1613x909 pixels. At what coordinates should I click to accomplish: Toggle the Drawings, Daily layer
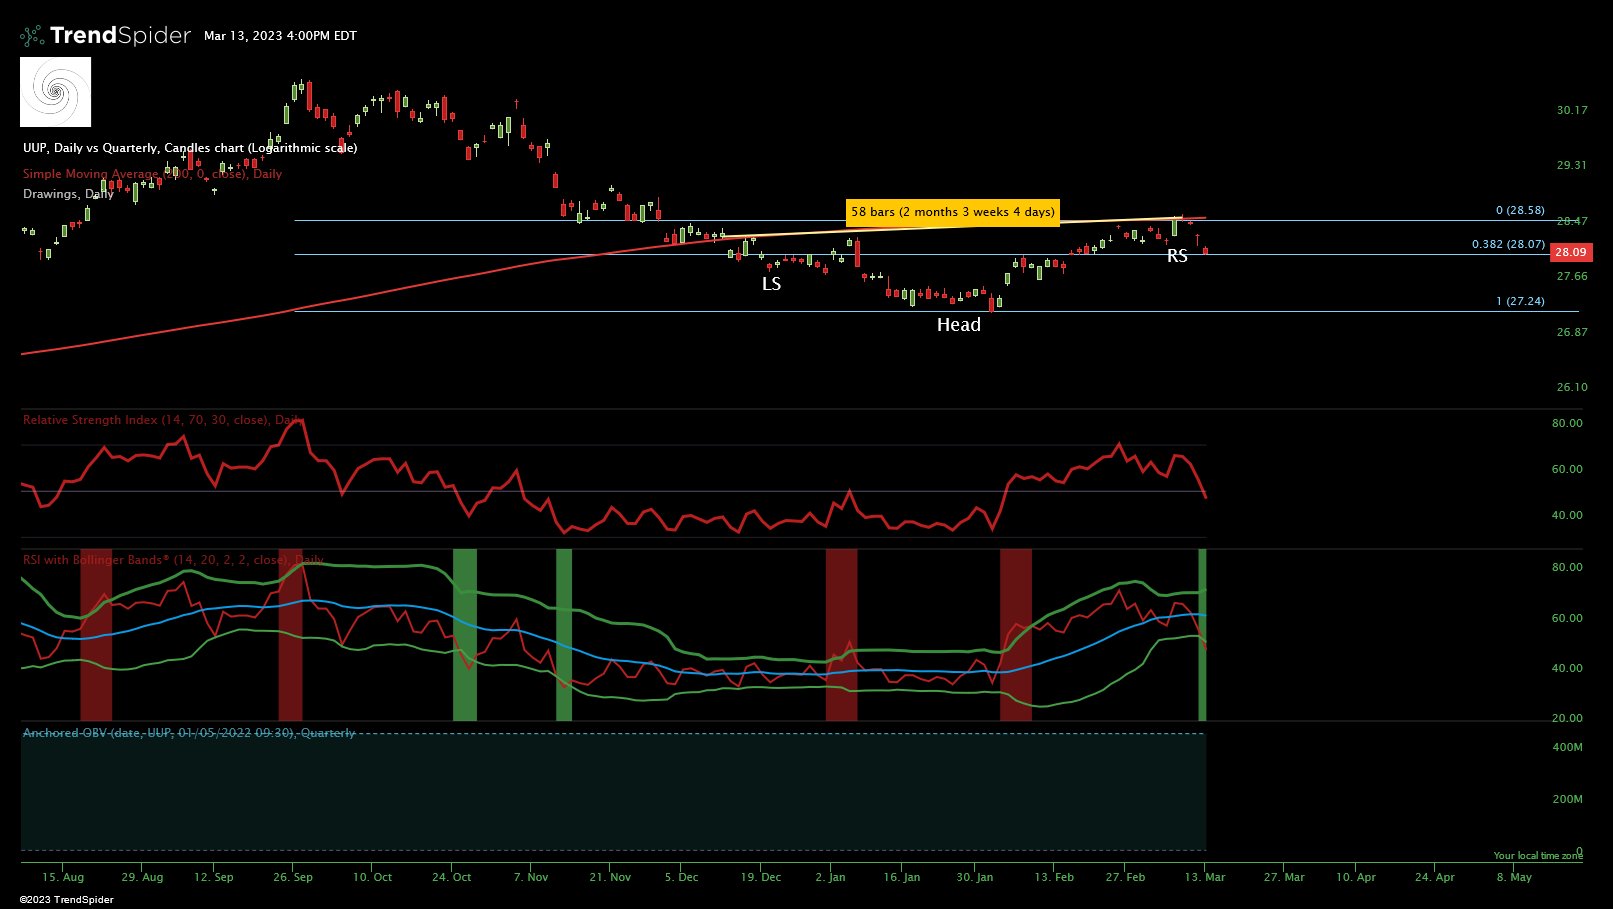pyautogui.click(x=70, y=194)
